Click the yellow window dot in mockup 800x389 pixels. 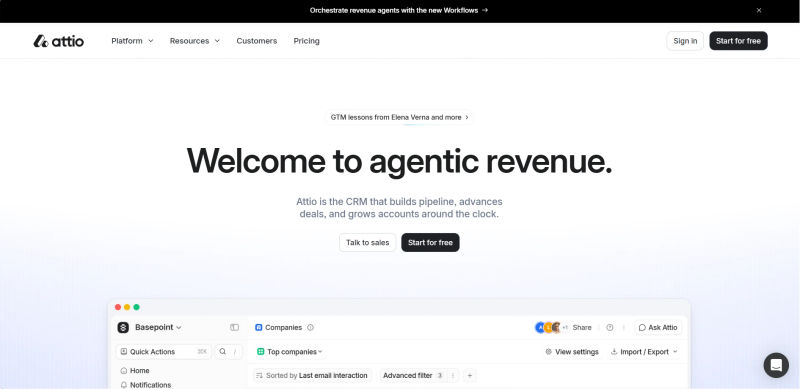(127, 307)
